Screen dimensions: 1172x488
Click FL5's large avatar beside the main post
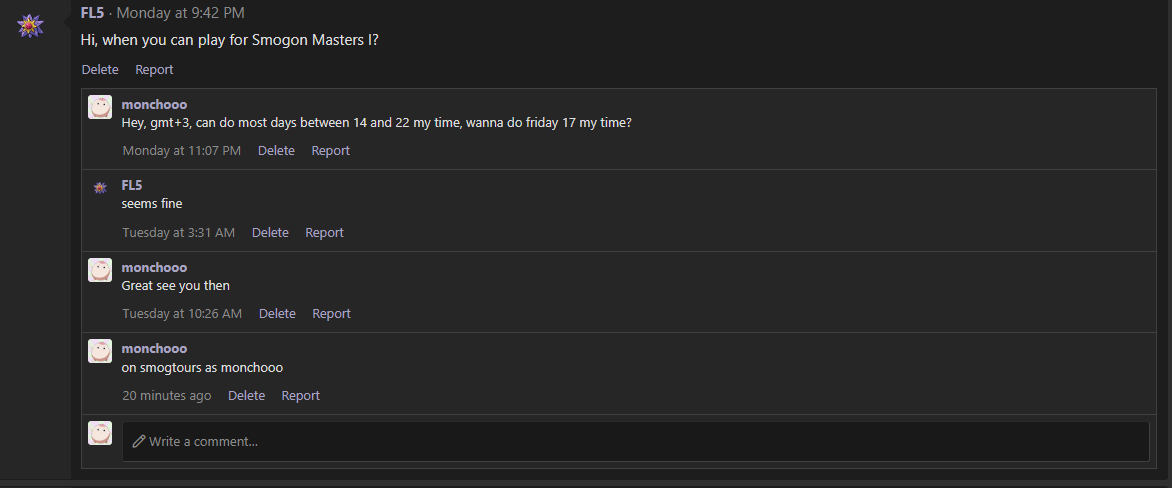pos(30,26)
